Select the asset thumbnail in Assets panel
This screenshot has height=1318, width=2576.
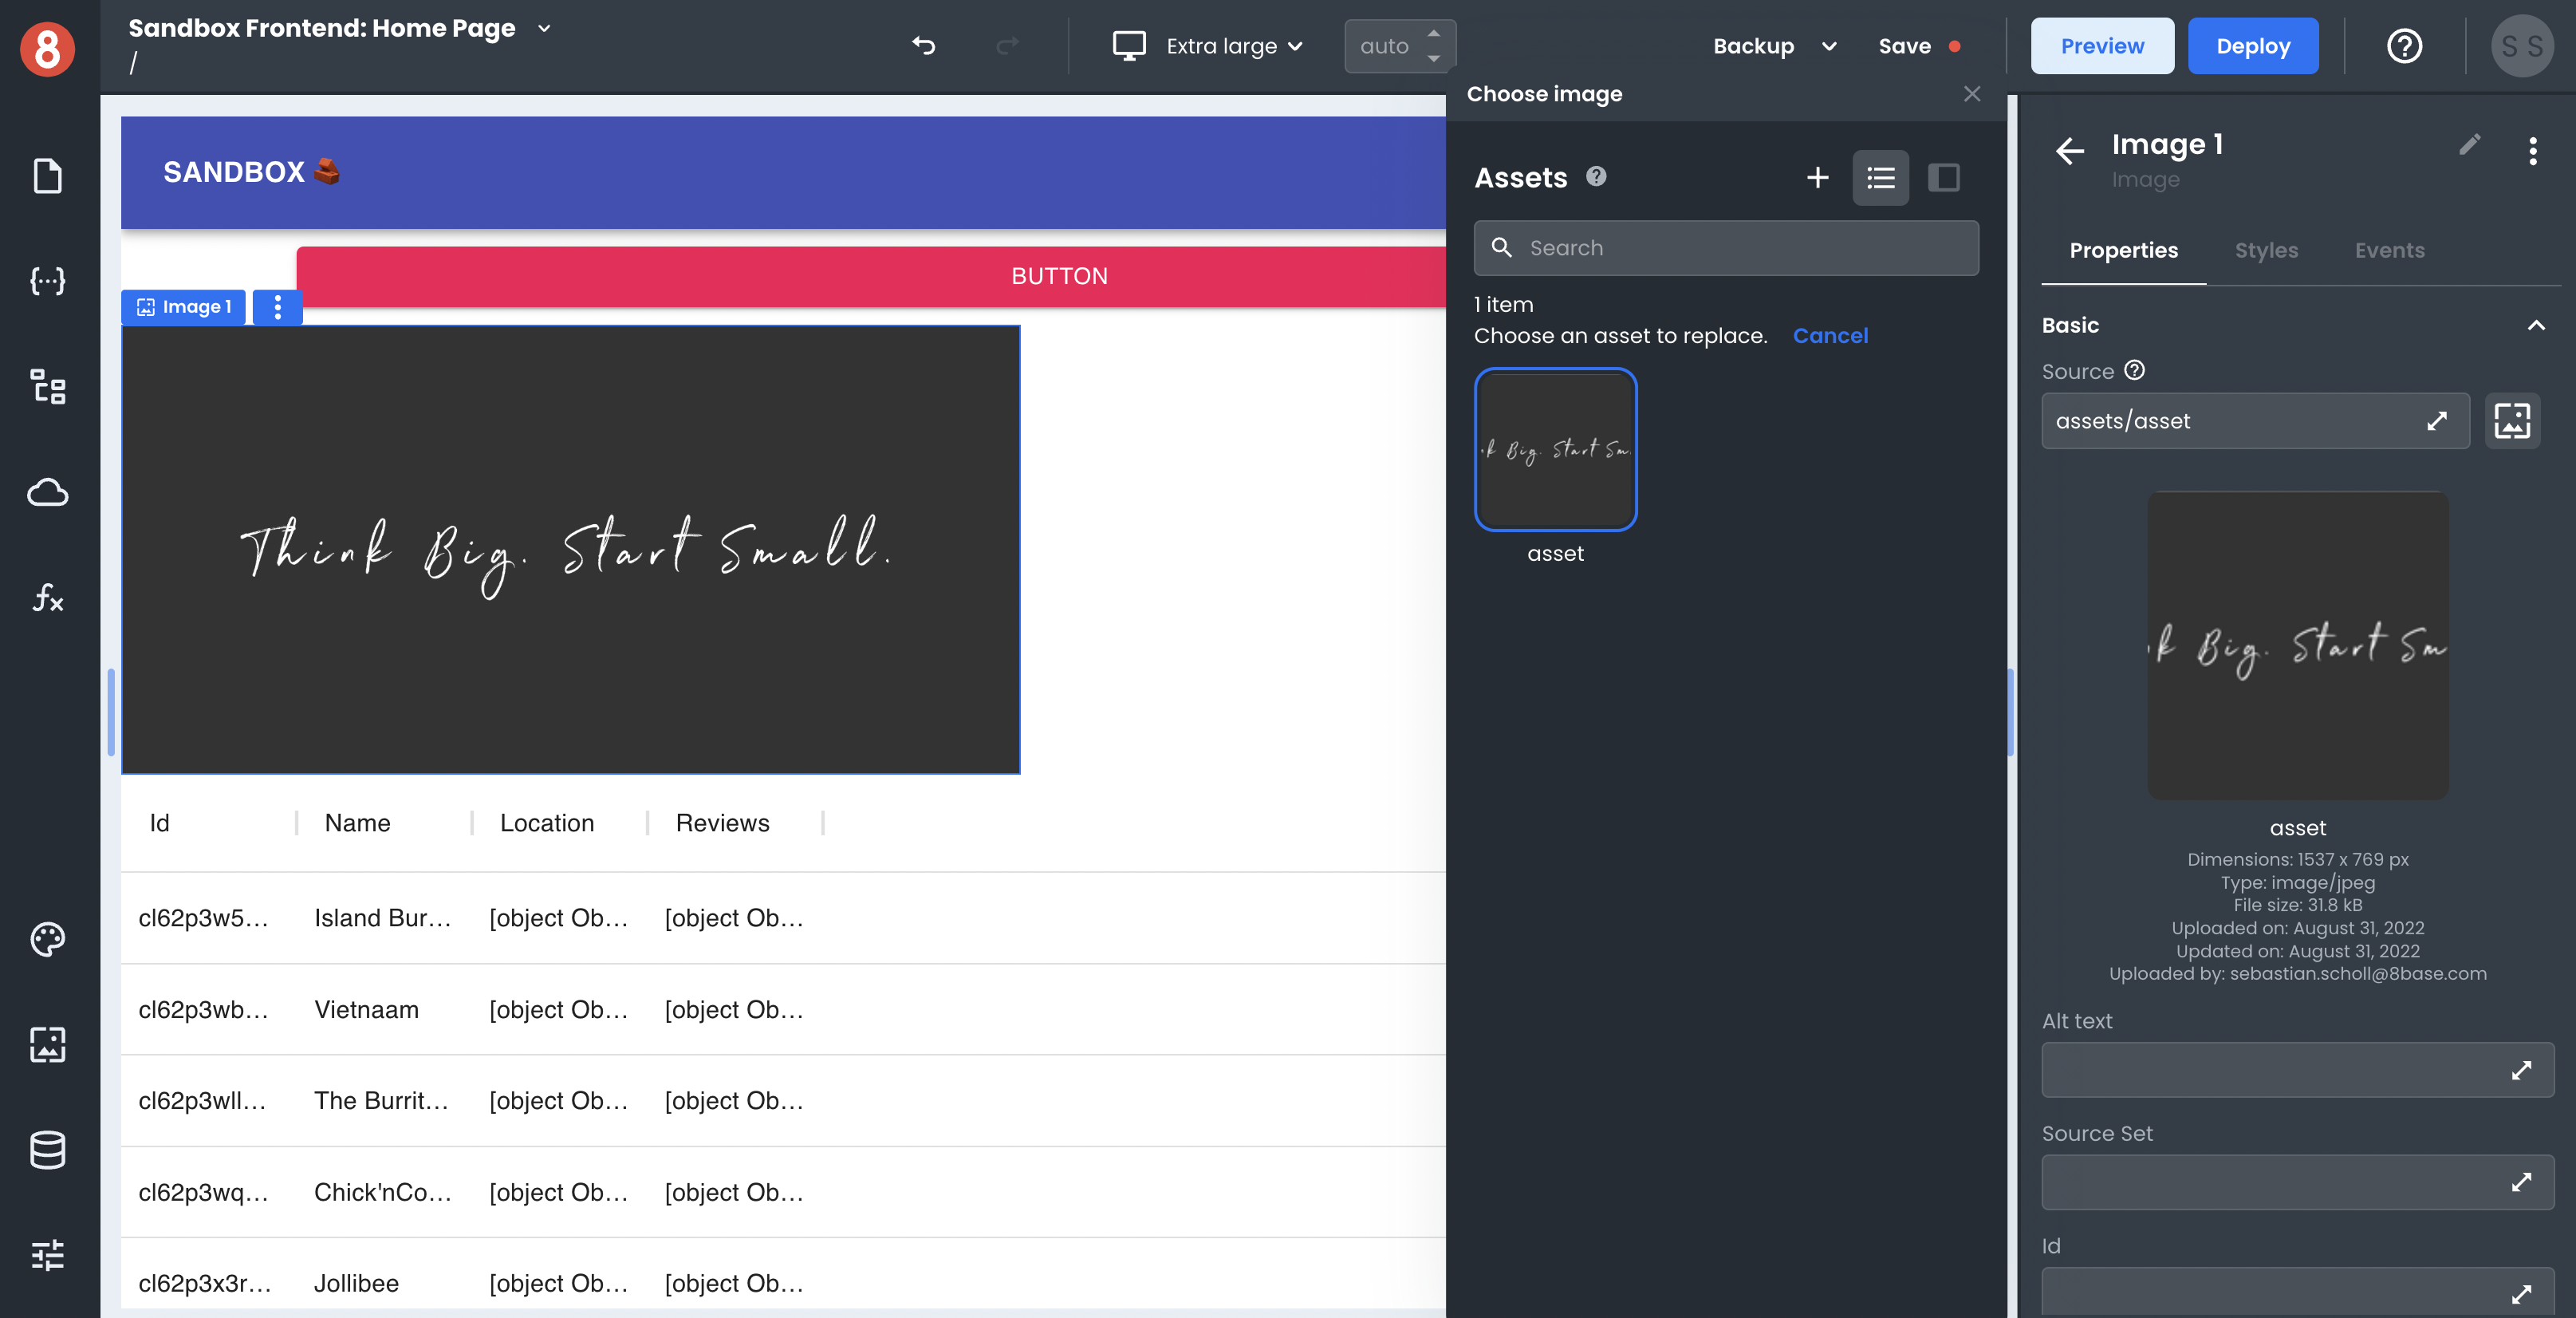[x=1555, y=449]
